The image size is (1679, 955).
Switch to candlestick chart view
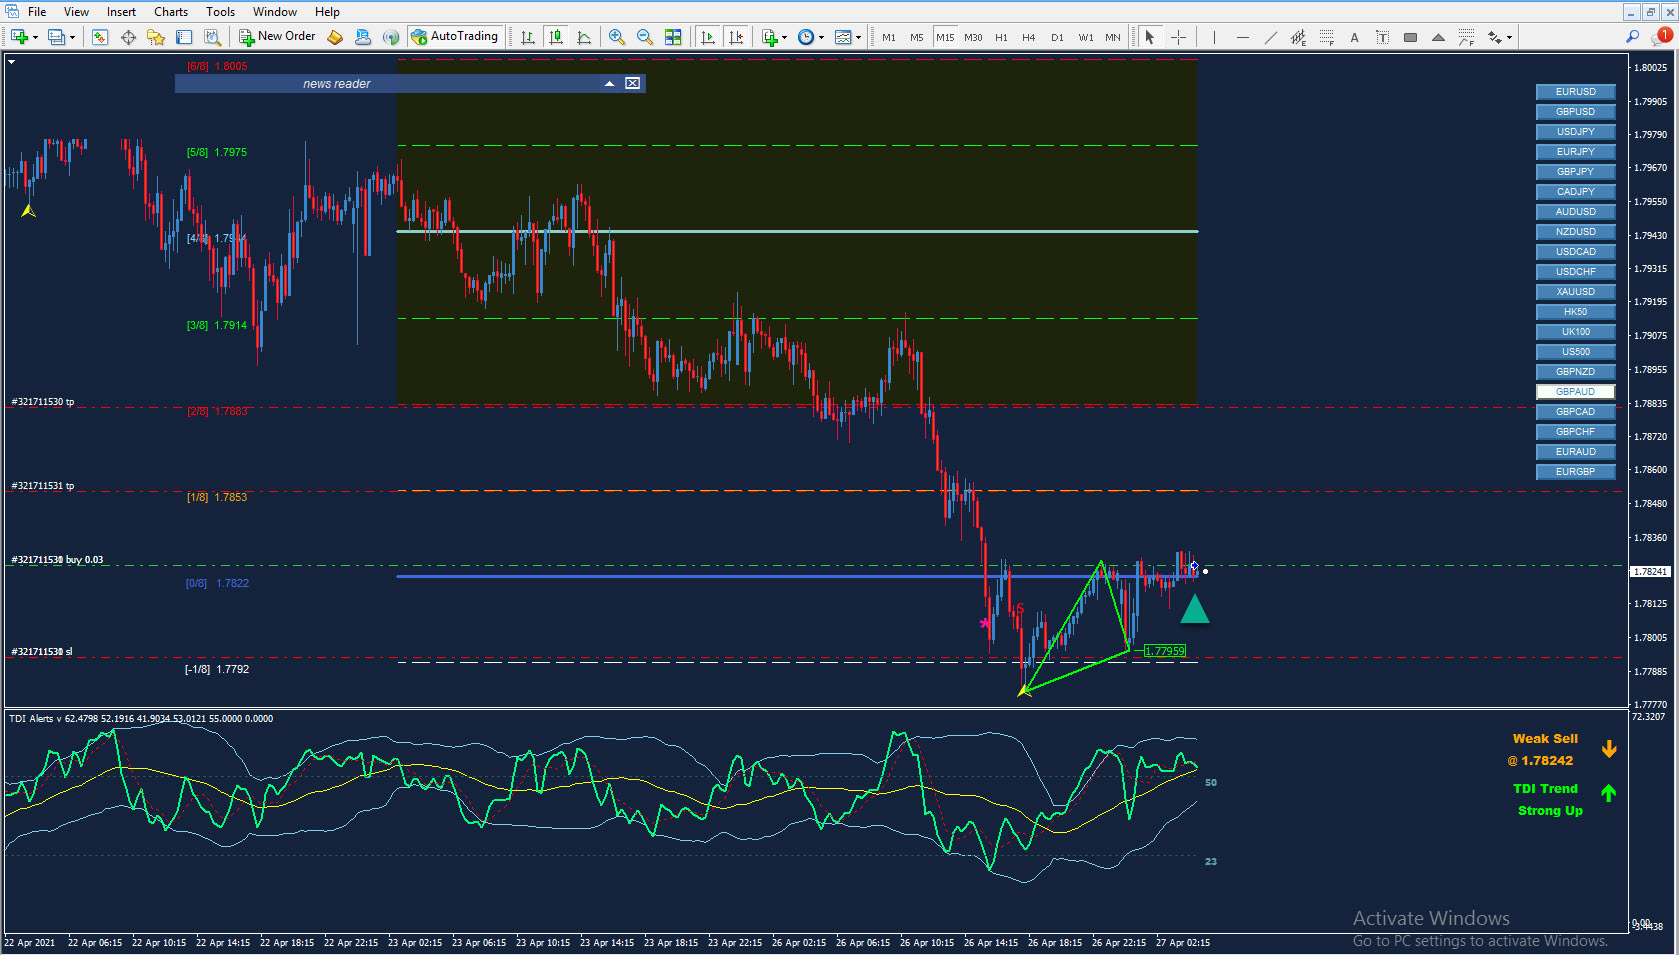click(556, 37)
